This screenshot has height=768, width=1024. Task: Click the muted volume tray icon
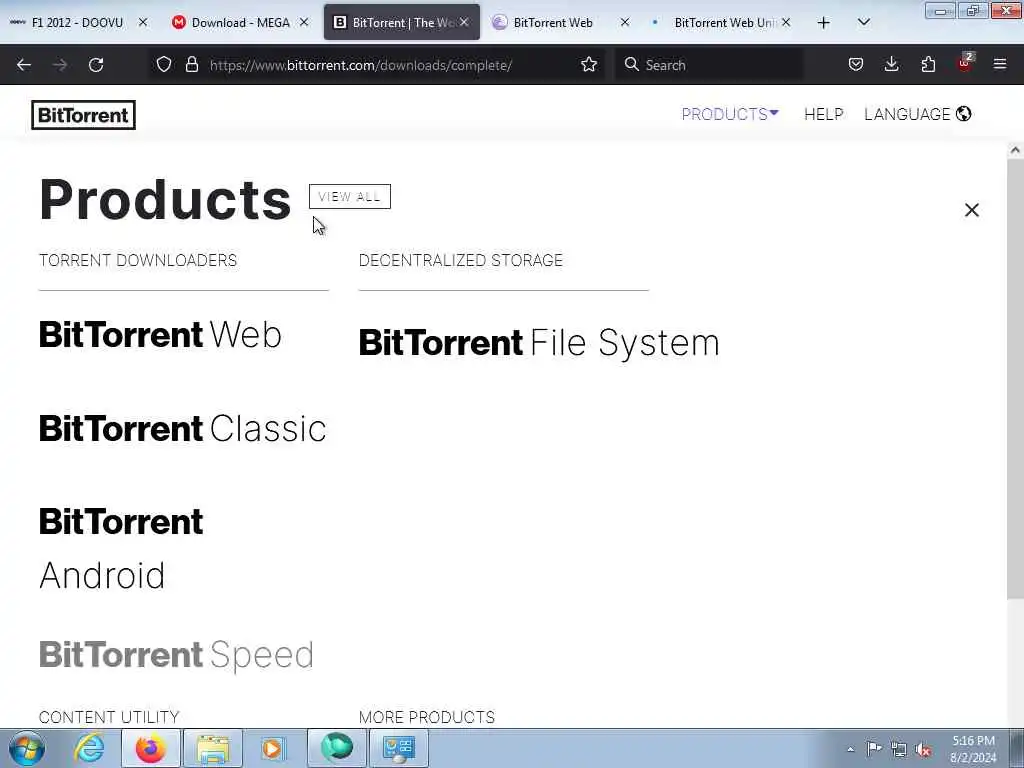tap(923, 749)
